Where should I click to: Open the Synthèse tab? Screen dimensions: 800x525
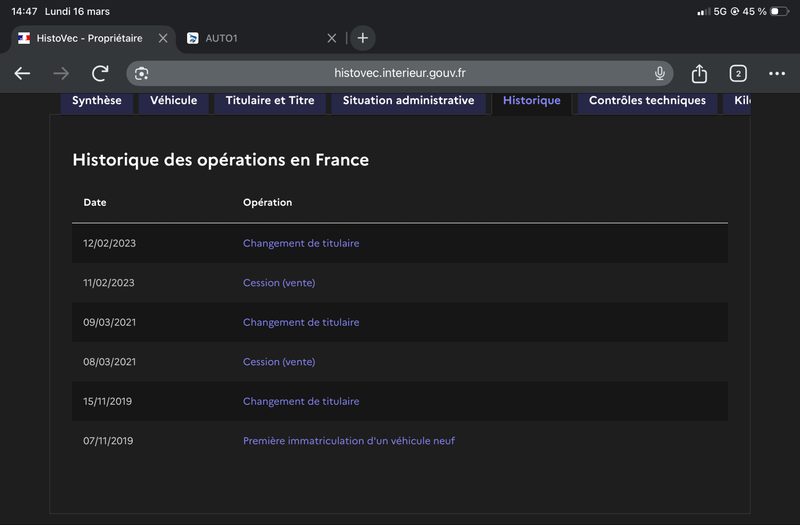[x=97, y=101]
